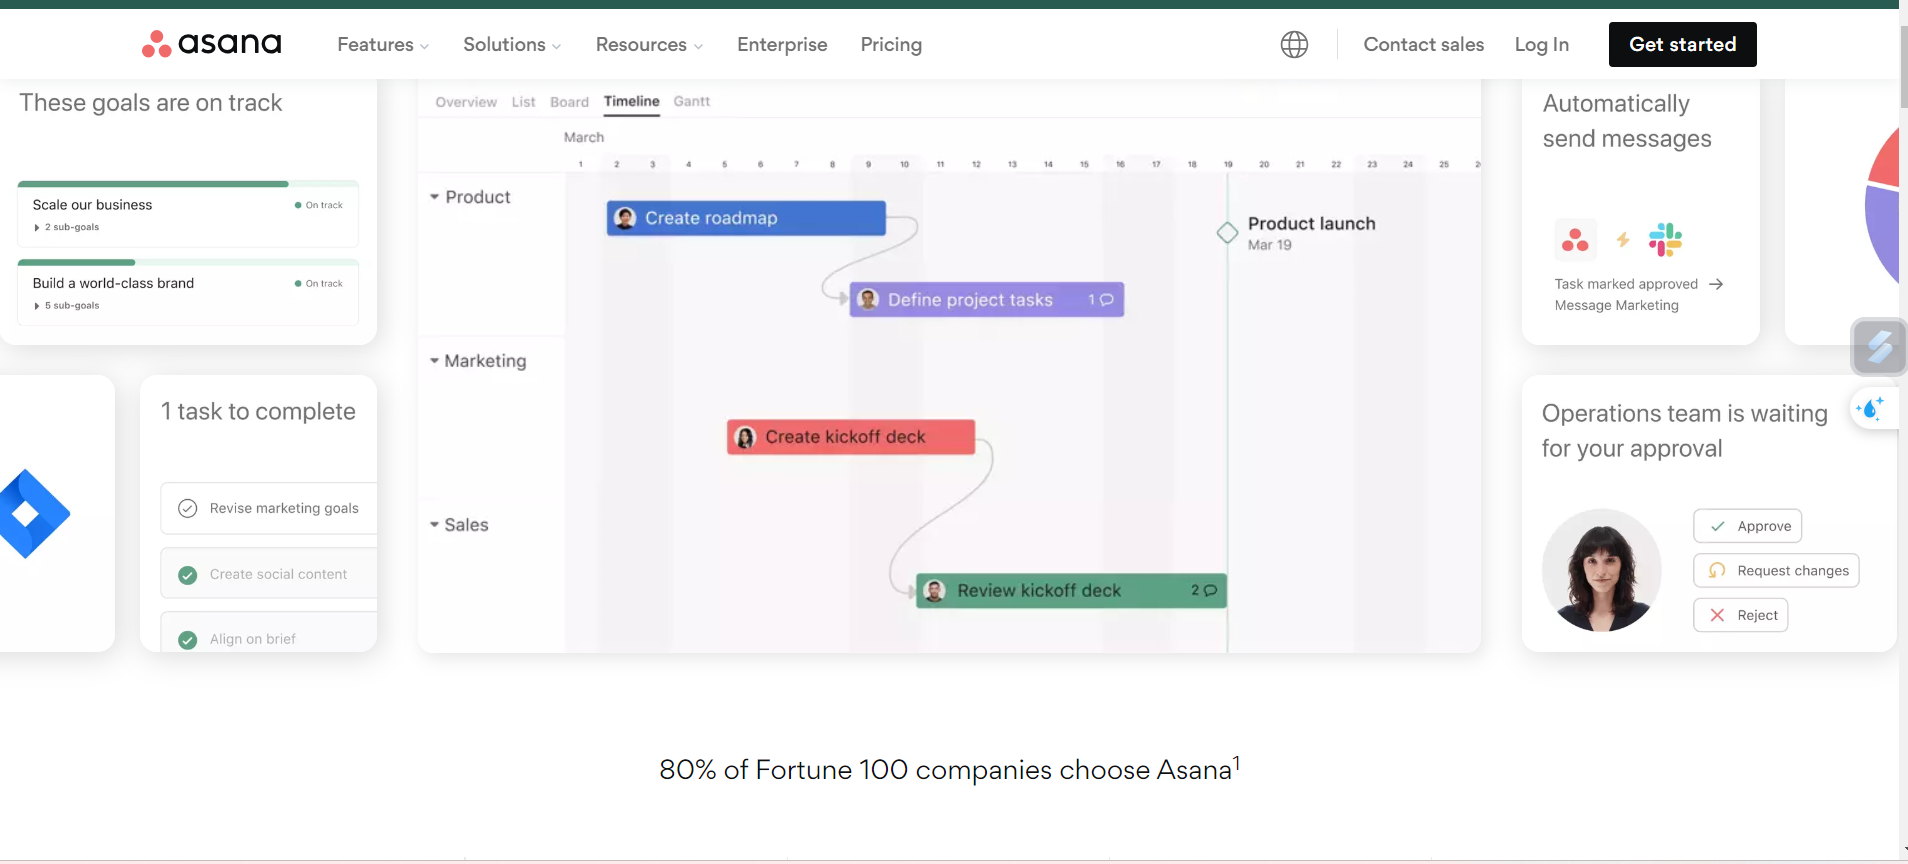
Task: Check off Revise marketing goals task
Action: coord(187,508)
